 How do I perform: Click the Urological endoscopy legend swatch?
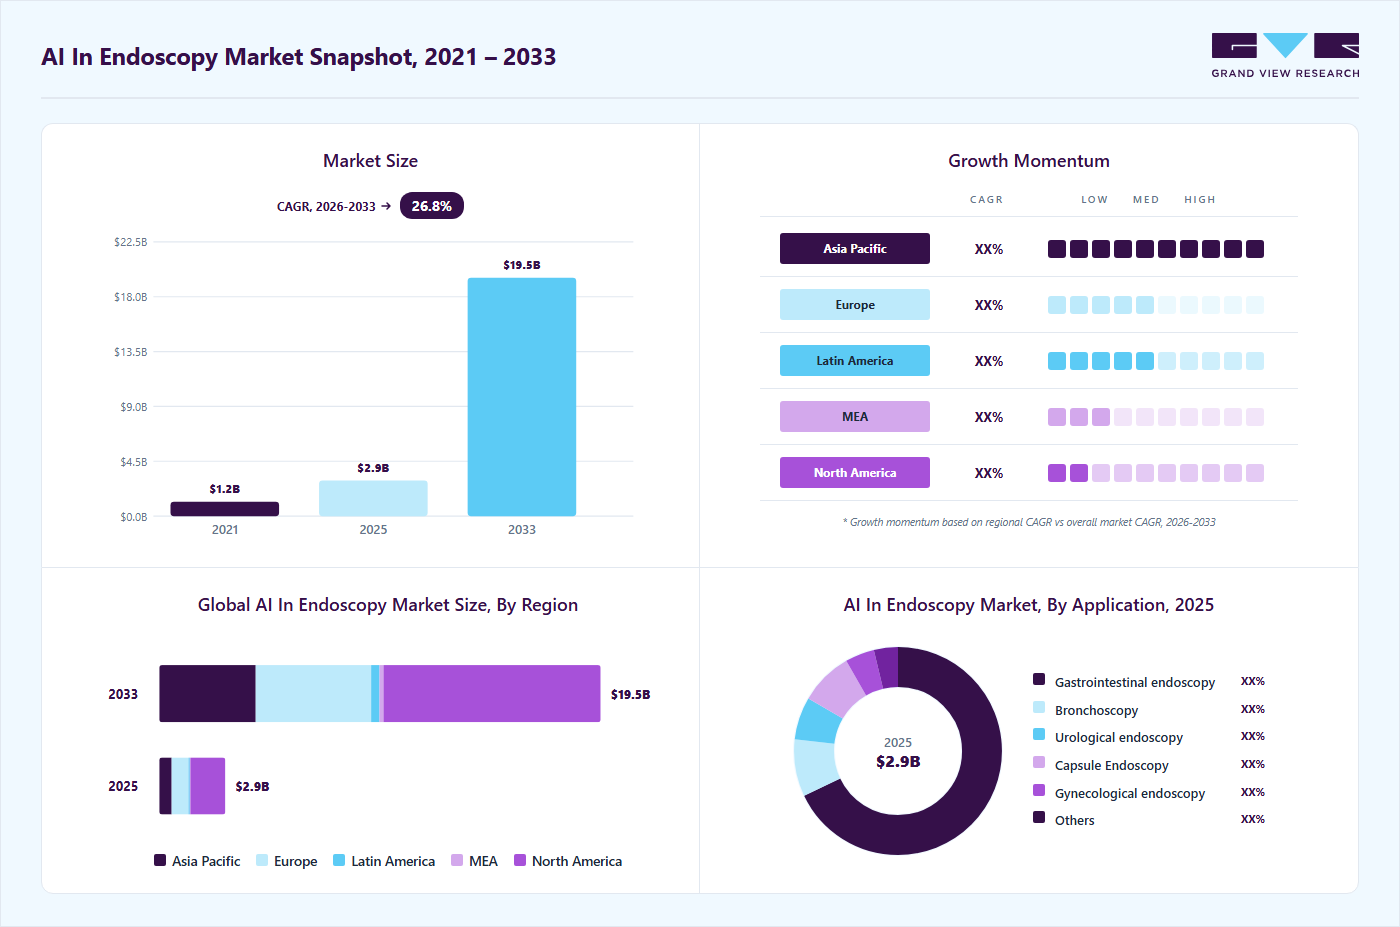coord(1039,735)
